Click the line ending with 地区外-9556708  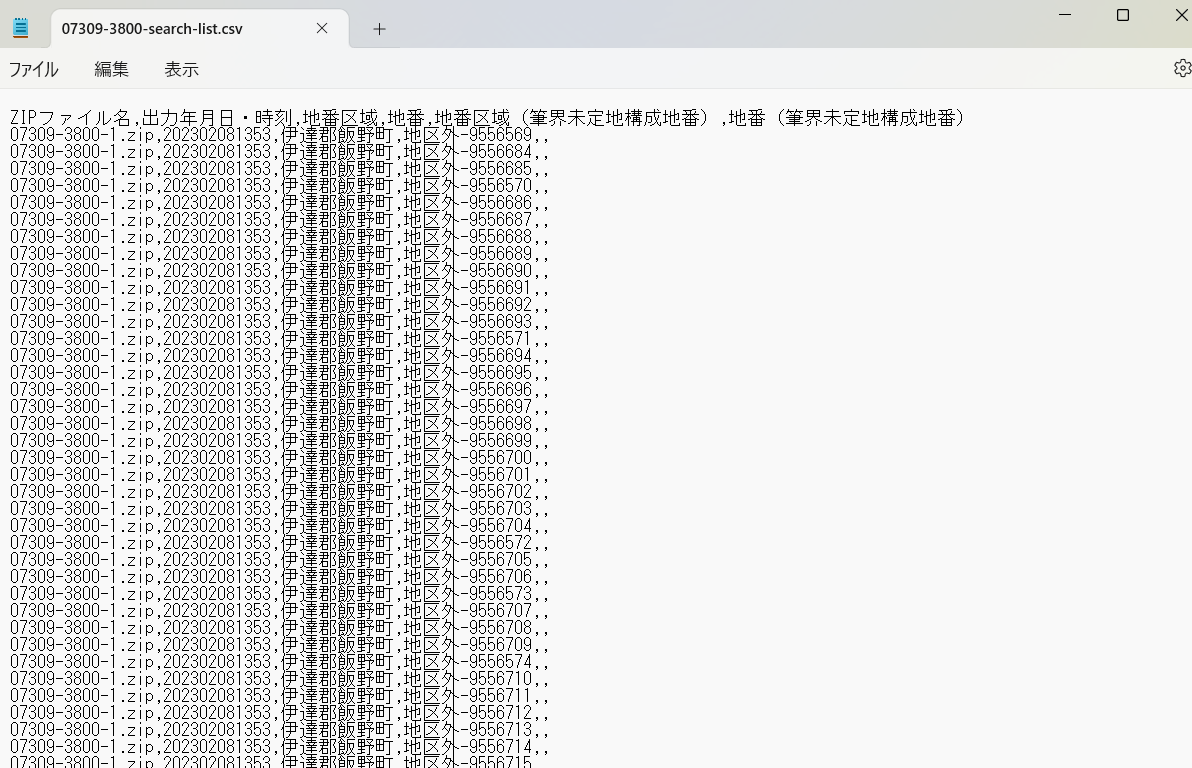[x=279, y=627]
